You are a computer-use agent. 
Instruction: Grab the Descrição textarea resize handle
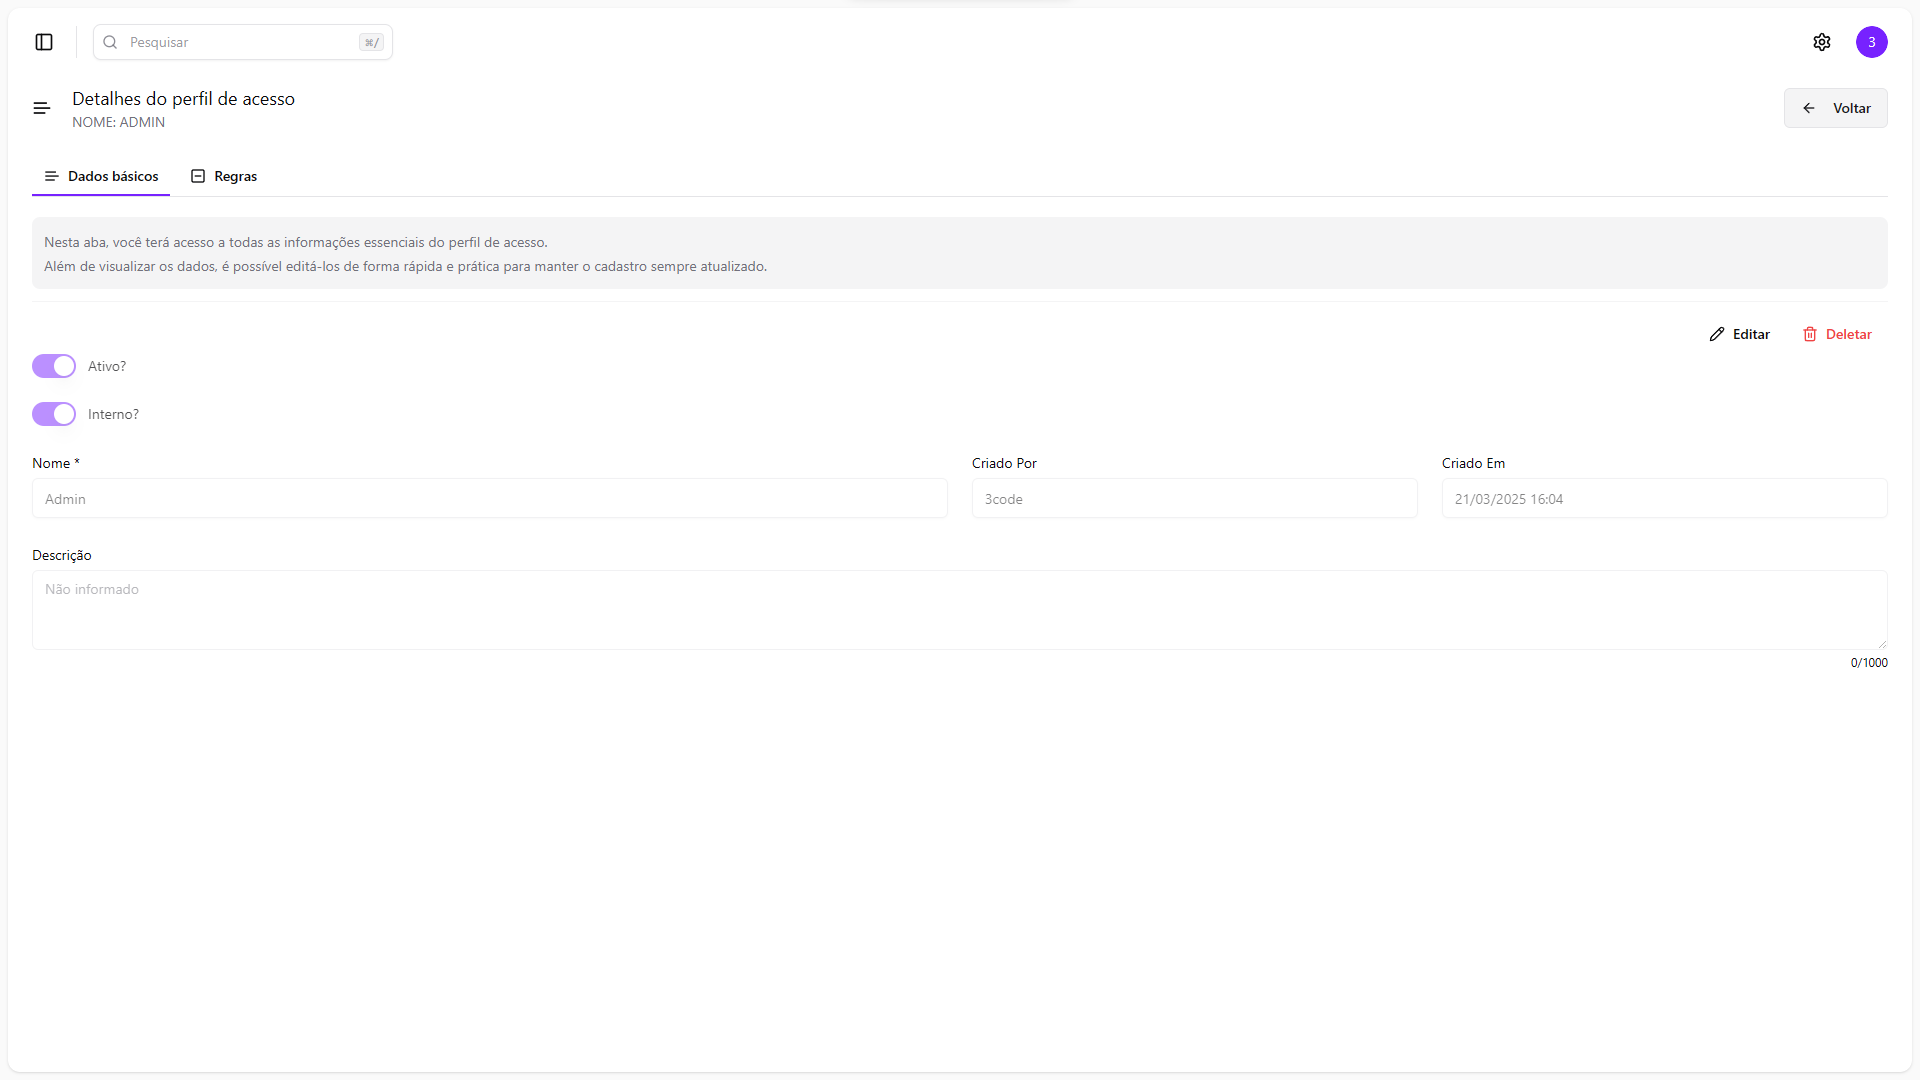pyautogui.click(x=1882, y=644)
